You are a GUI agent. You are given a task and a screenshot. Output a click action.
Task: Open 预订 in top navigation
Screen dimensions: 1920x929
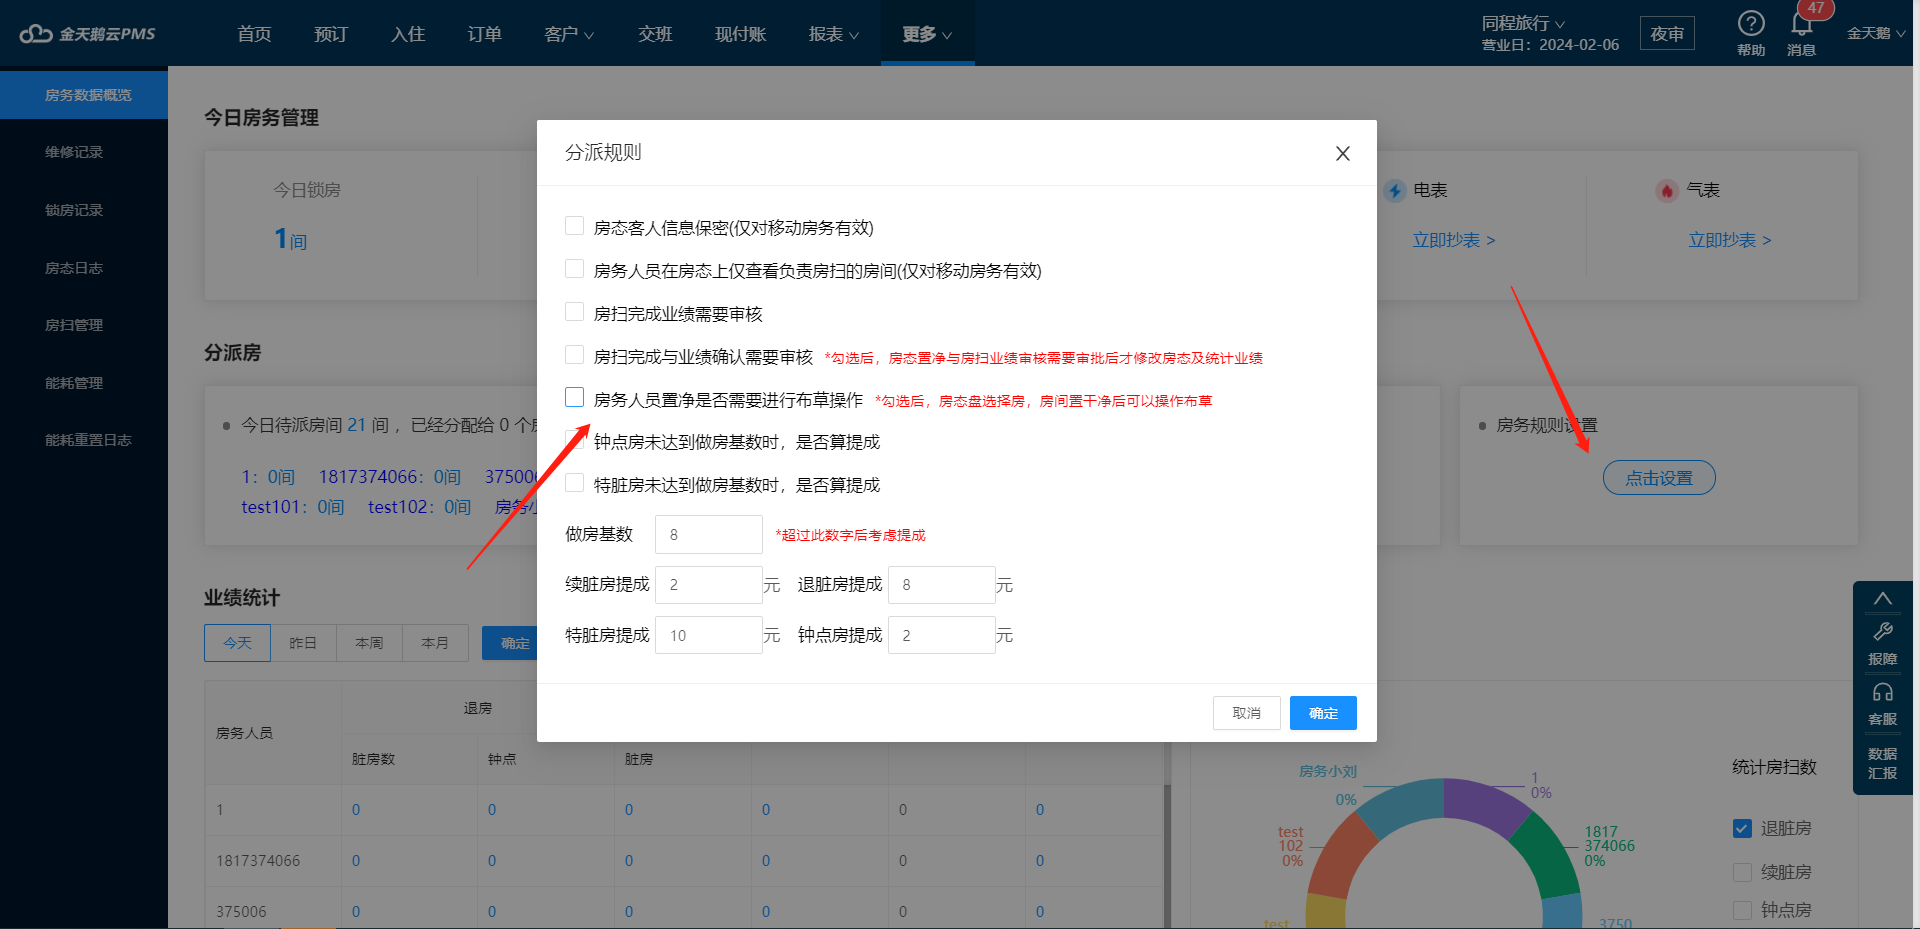331,34
